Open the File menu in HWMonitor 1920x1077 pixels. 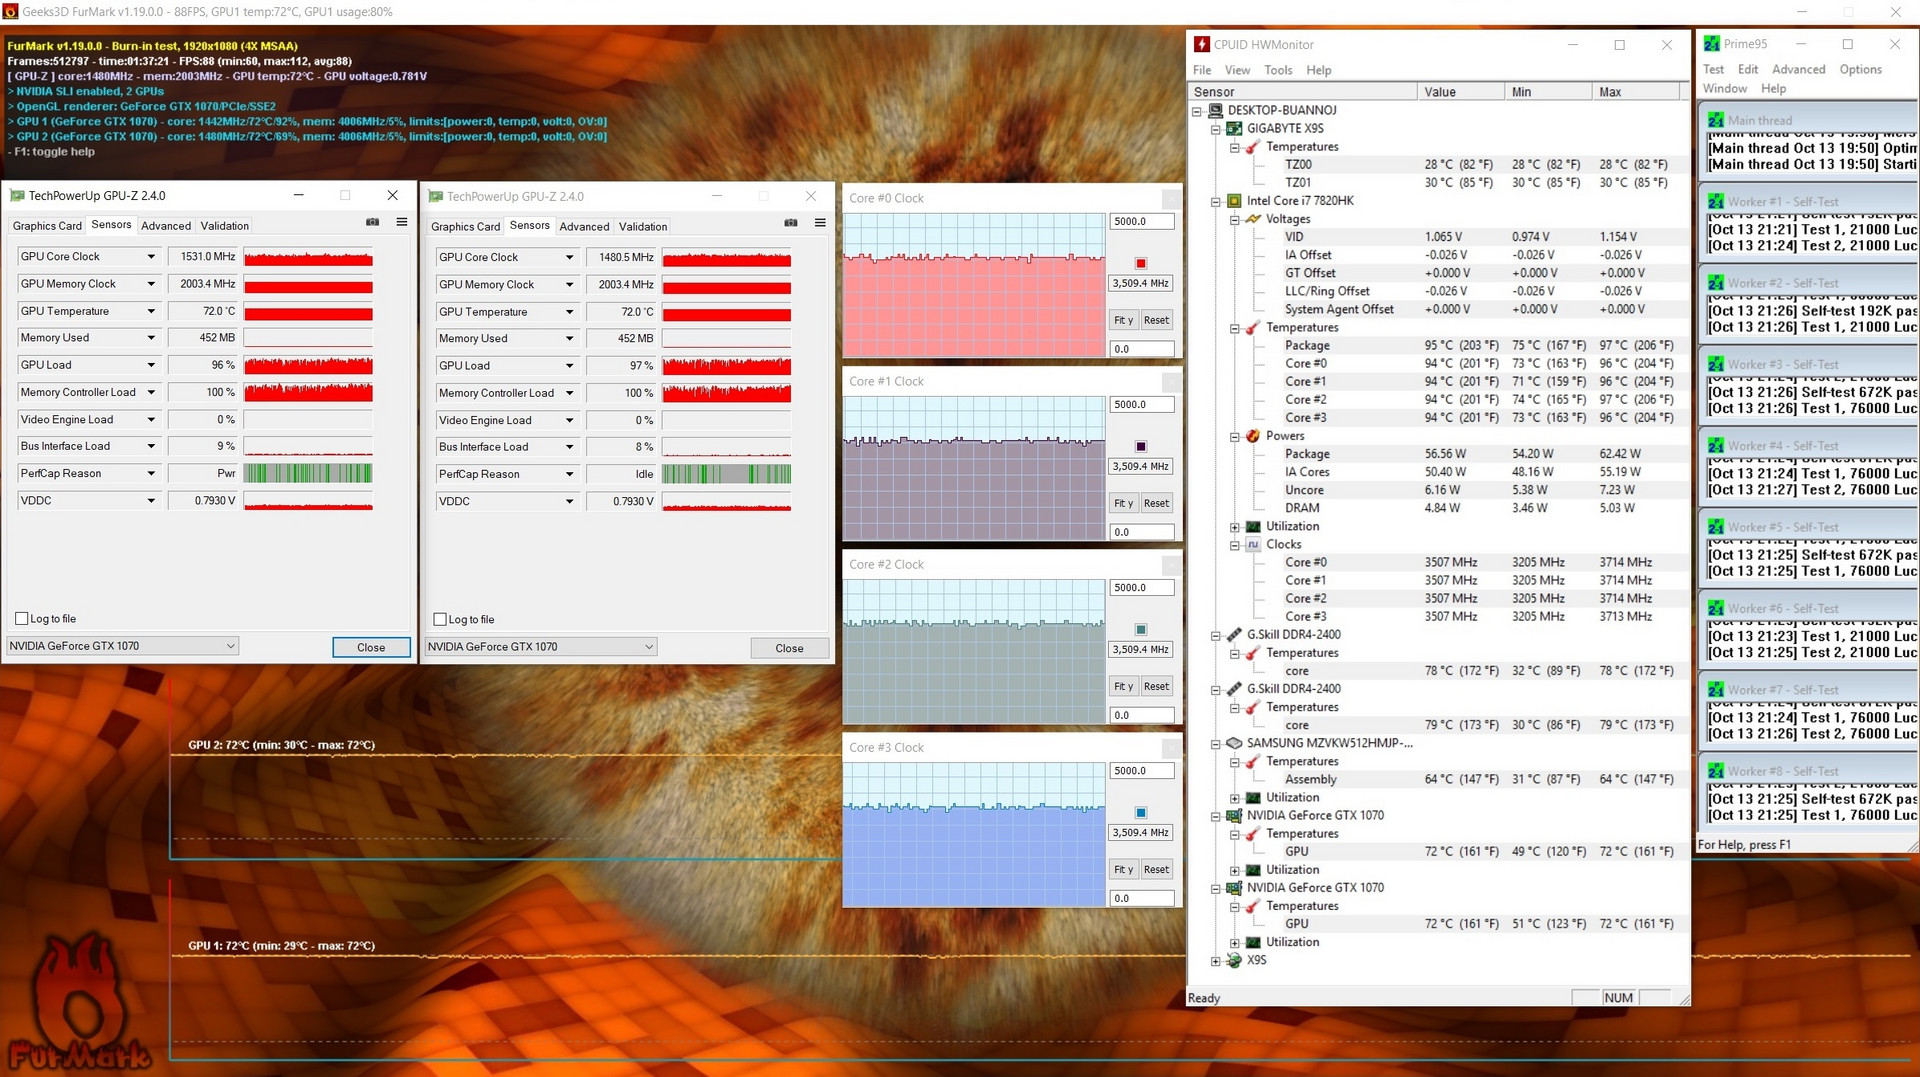1202,70
